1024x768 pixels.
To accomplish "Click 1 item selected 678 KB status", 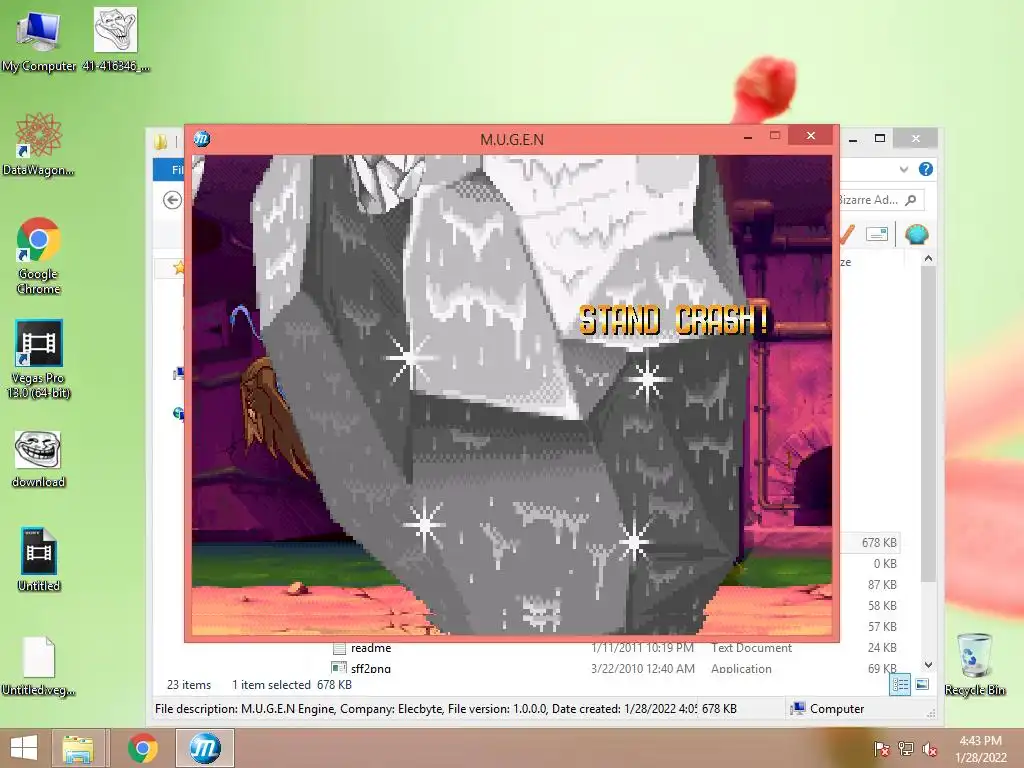I will pyautogui.click(x=292, y=684).
